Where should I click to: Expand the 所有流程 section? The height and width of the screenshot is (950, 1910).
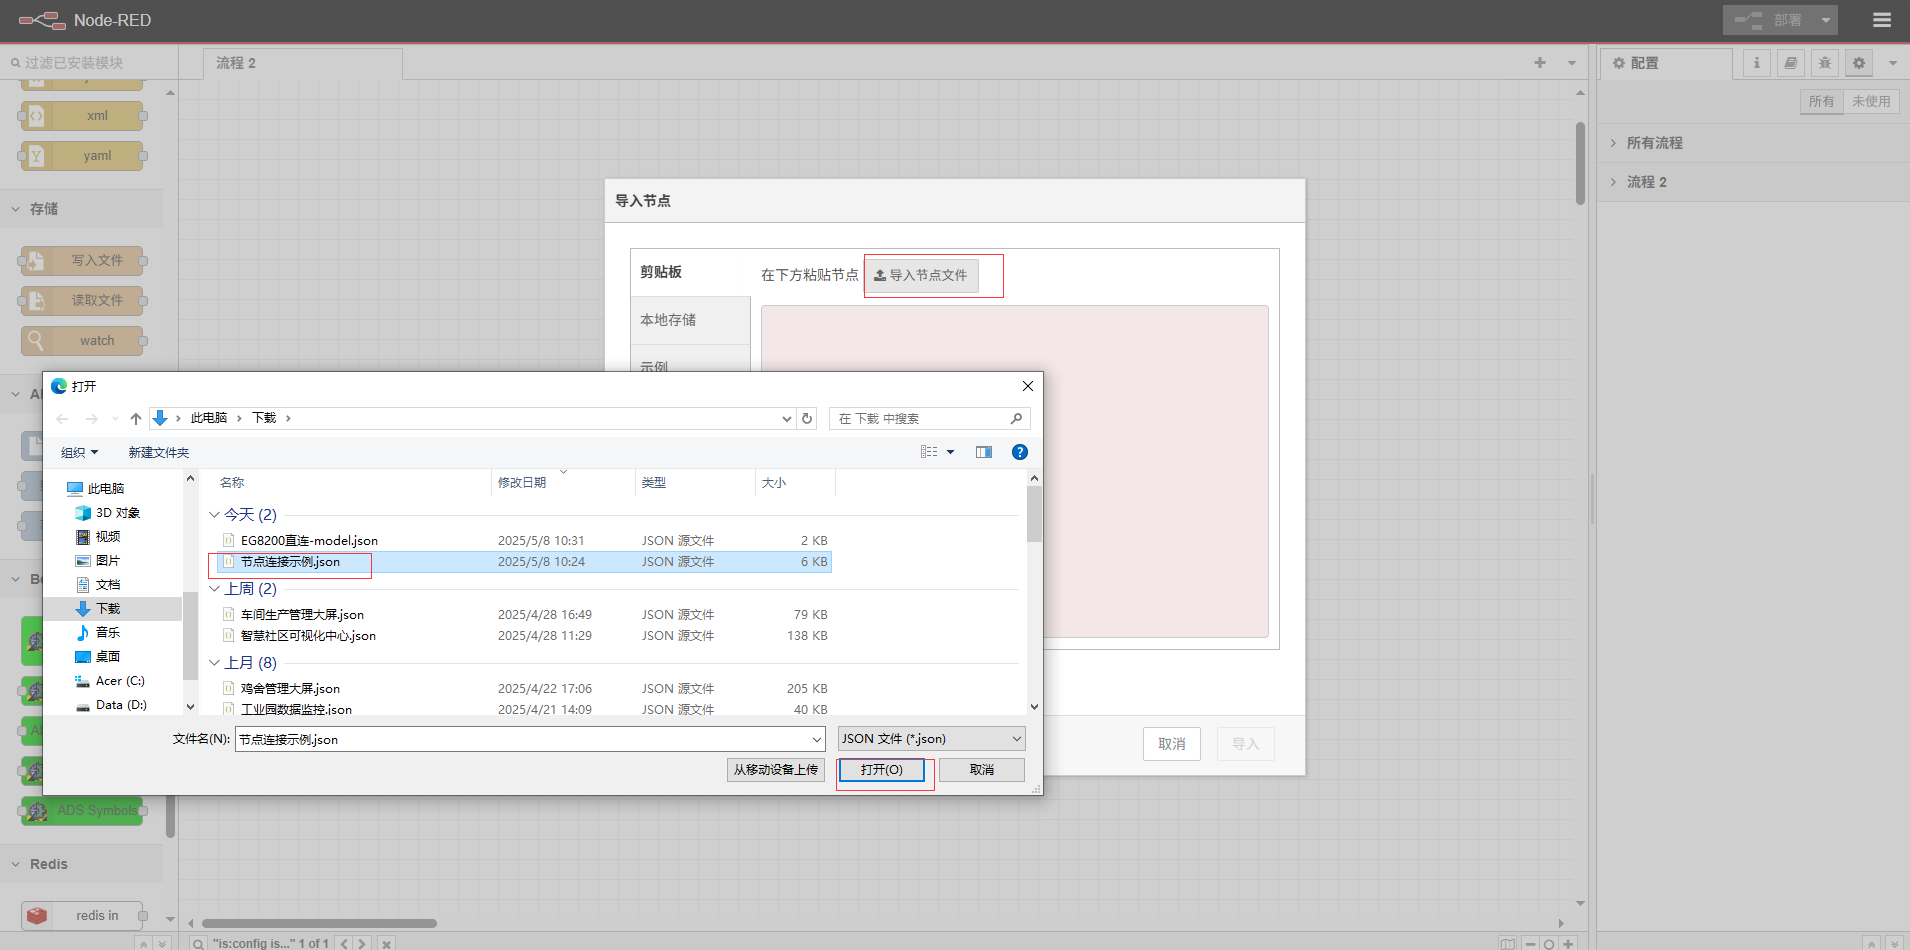tap(1654, 143)
